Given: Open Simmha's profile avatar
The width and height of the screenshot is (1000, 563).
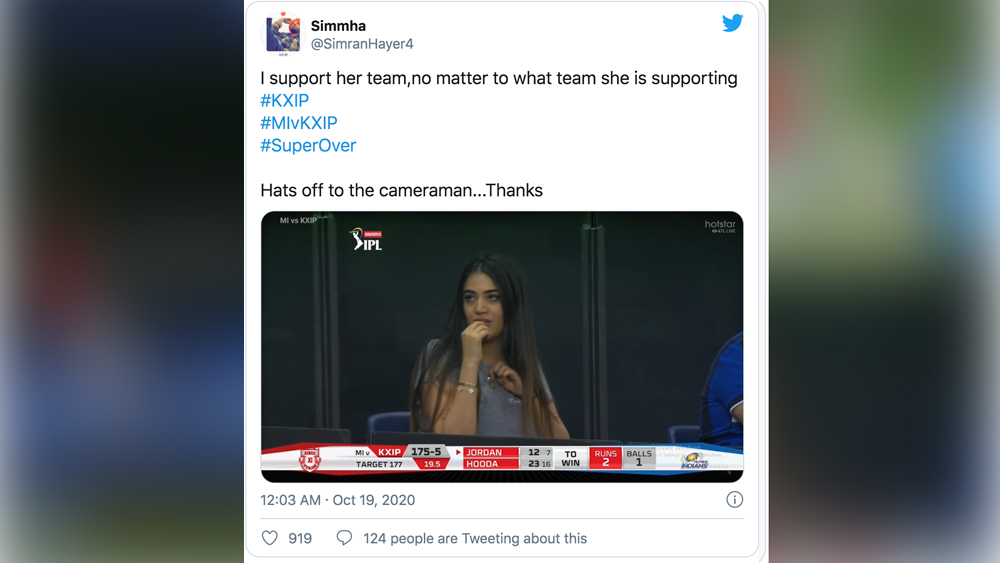Looking at the screenshot, I should coord(282,34).
